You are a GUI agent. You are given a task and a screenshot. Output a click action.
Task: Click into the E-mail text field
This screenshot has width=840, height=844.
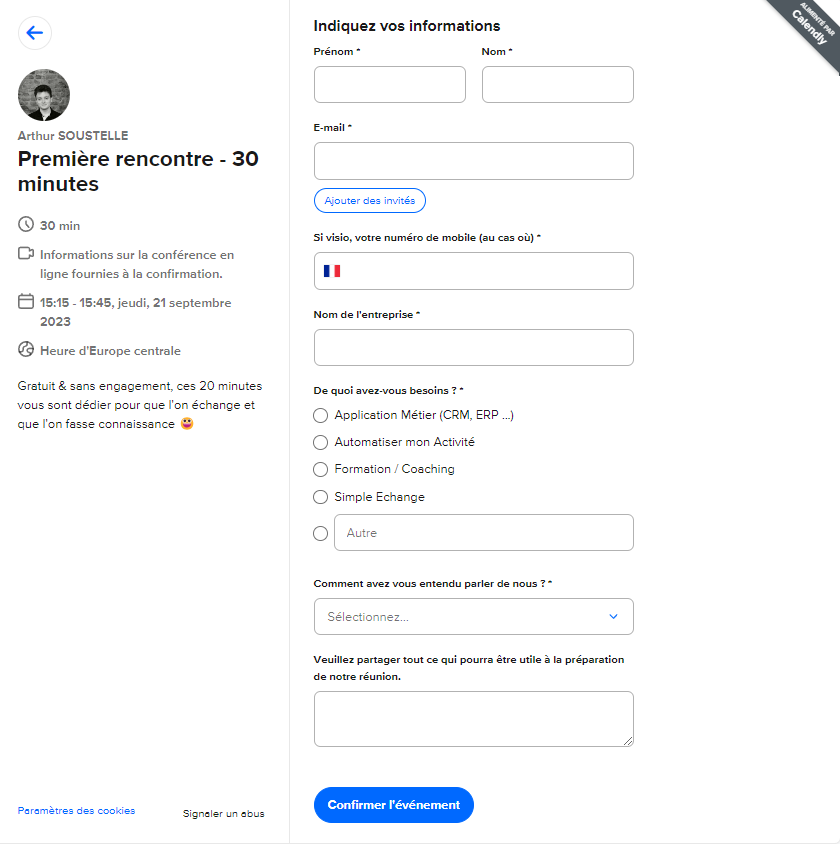coord(473,161)
